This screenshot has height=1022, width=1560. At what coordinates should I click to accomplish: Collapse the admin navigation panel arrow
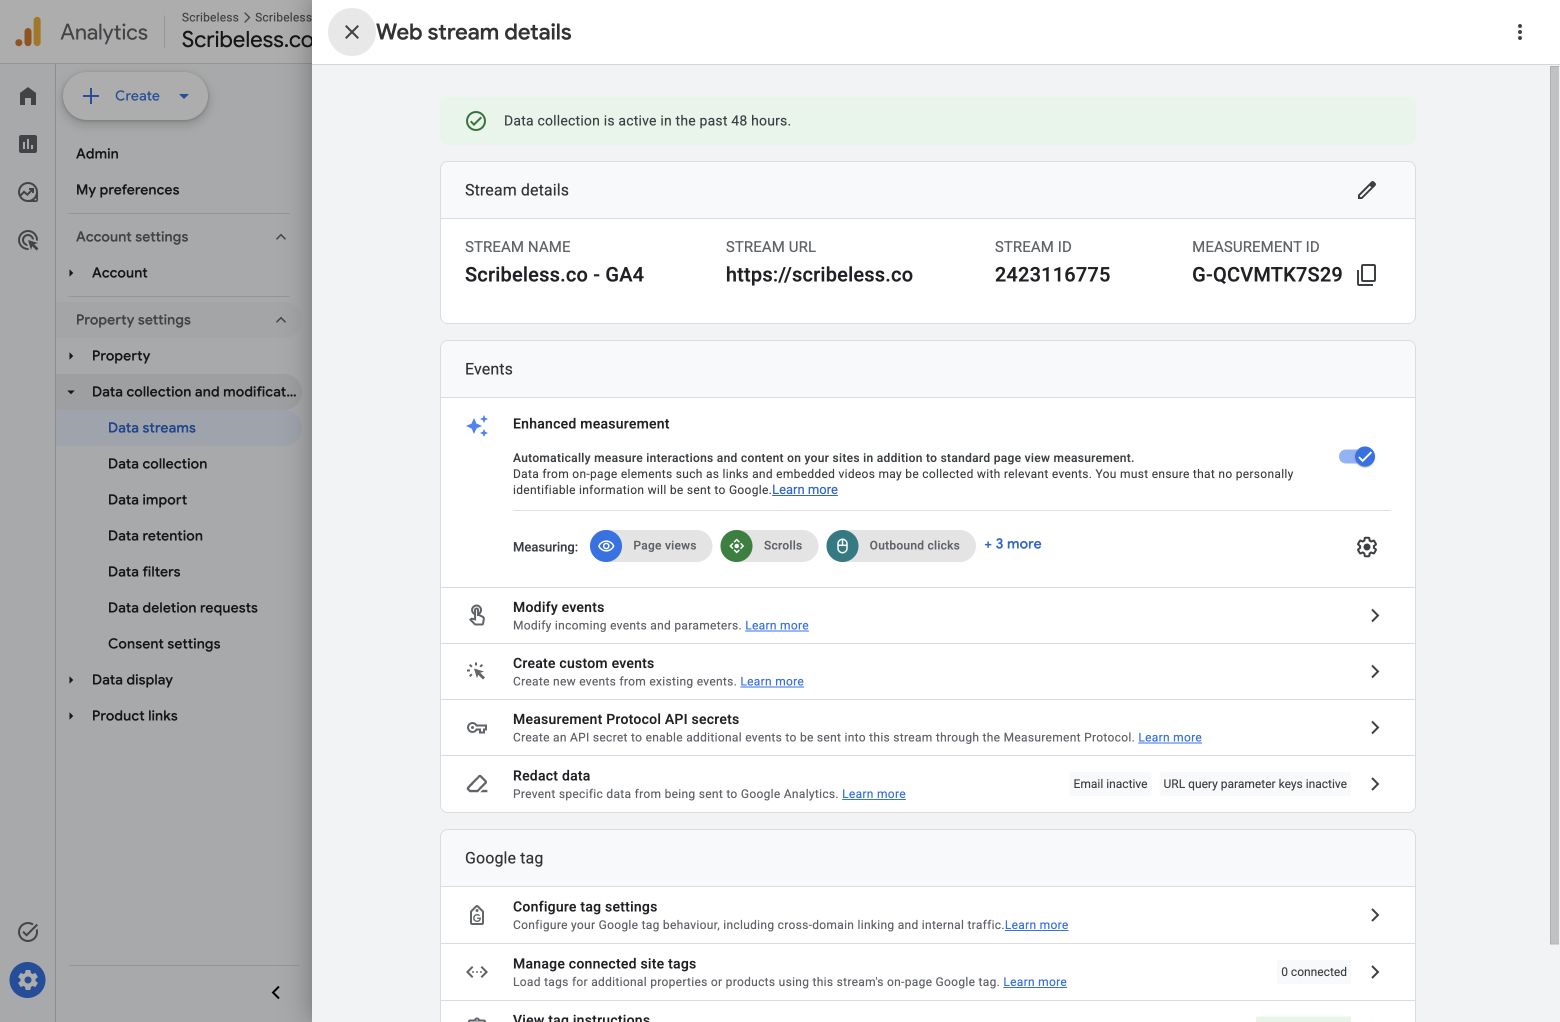click(276, 993)
